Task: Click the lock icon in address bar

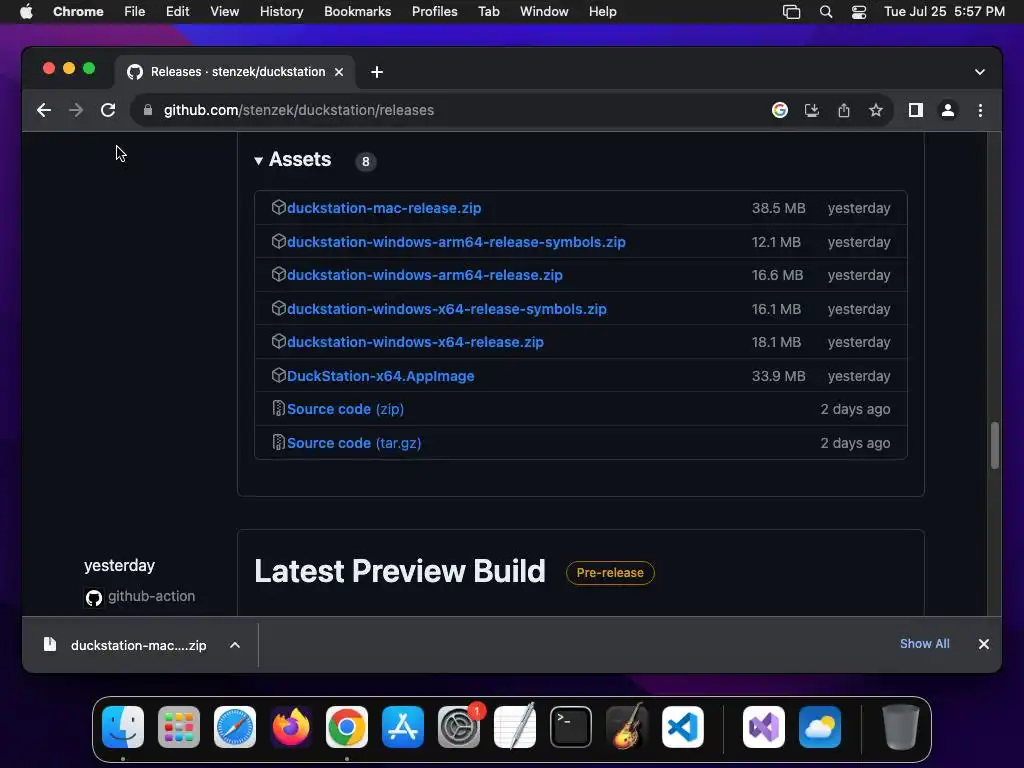Action: point(148,110)
